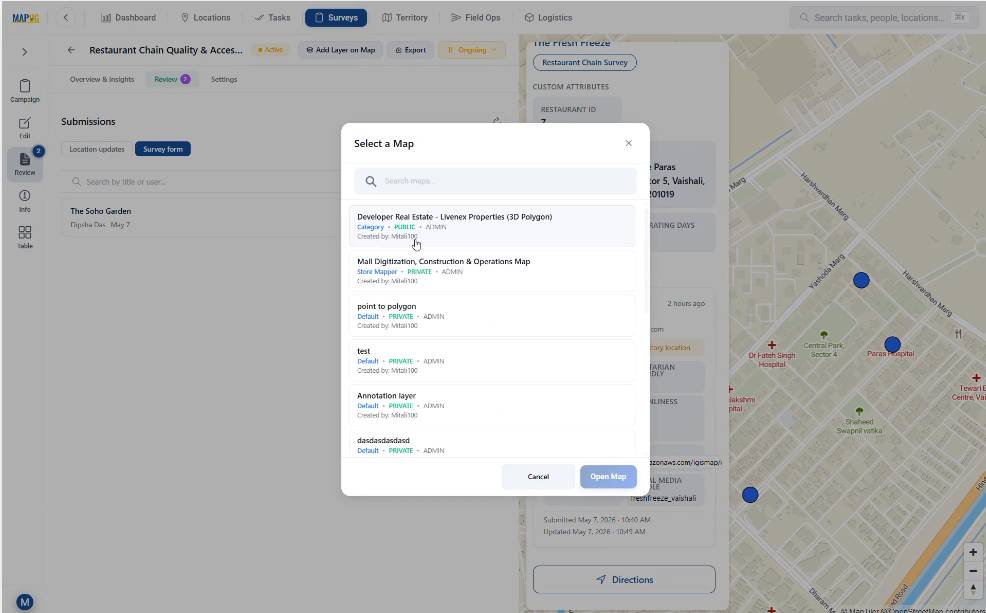Close the Select a Map dialog
Image resolution: width=986 pixels, height=613 pixels.
[628, 143]
